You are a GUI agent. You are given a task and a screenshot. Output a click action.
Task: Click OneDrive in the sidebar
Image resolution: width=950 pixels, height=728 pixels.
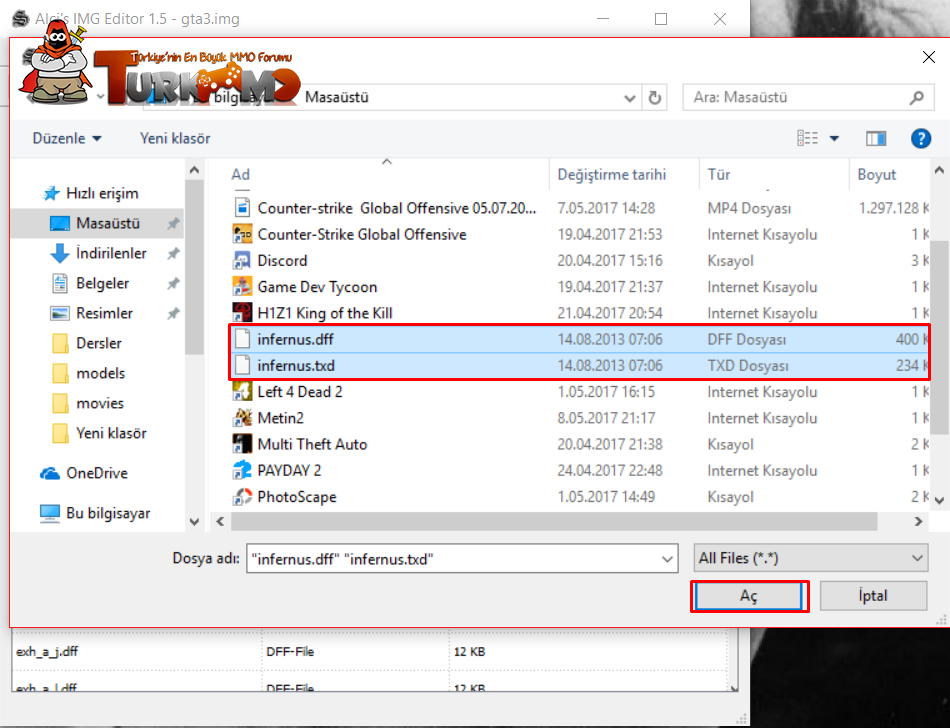click(x=97, y=473)
